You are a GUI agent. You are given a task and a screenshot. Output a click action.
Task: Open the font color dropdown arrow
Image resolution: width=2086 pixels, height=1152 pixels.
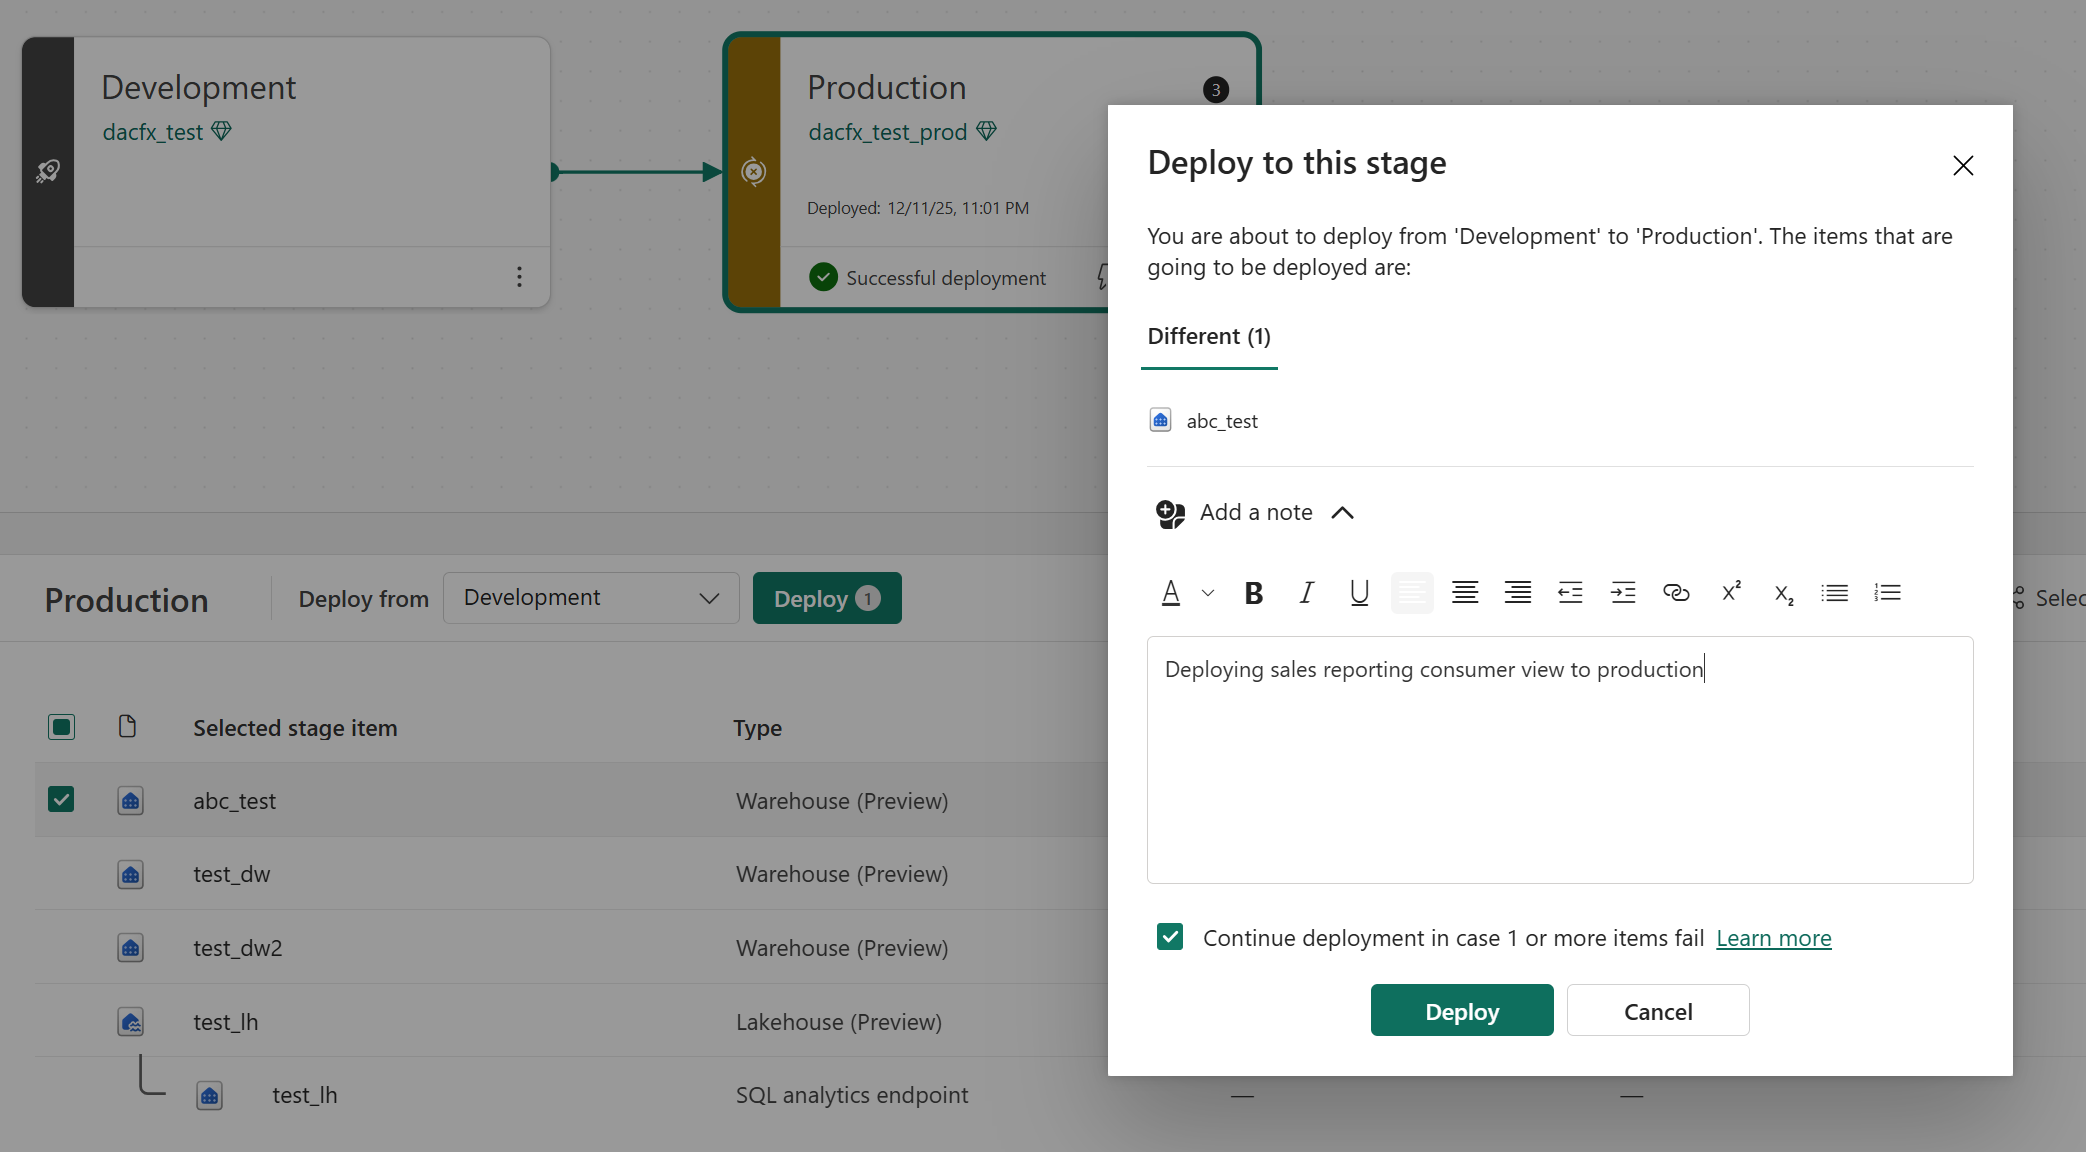click(1208, 593)
